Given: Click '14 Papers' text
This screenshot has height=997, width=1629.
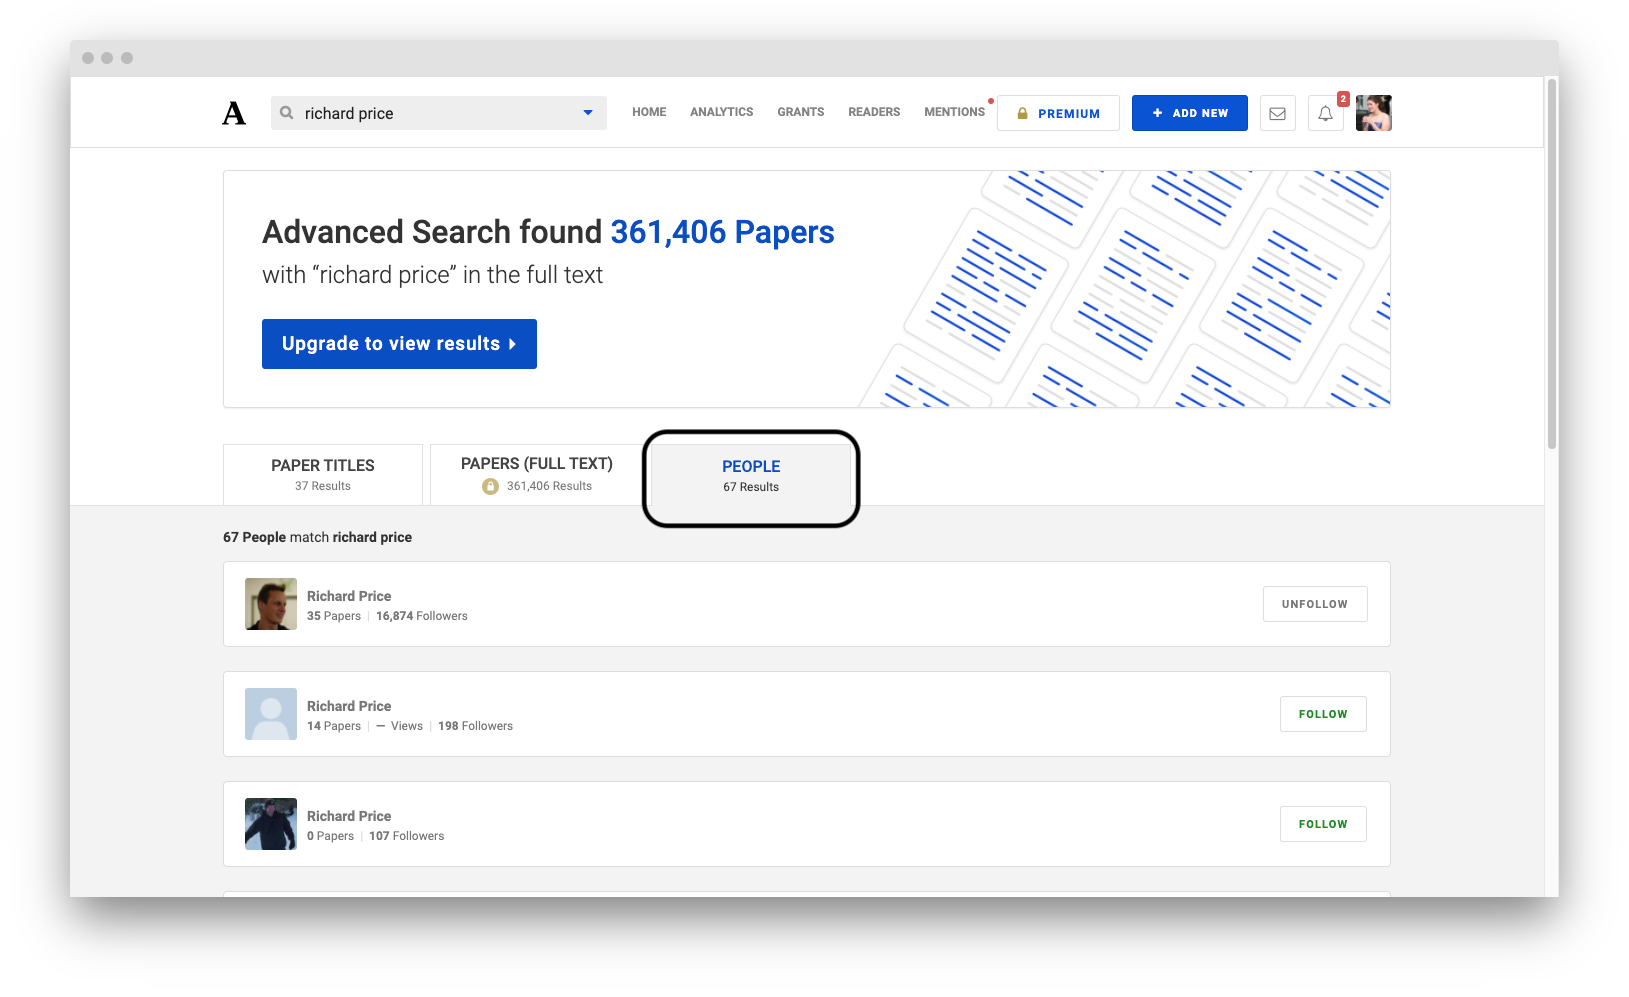Looking at the screenshot, I should (334, 726).
